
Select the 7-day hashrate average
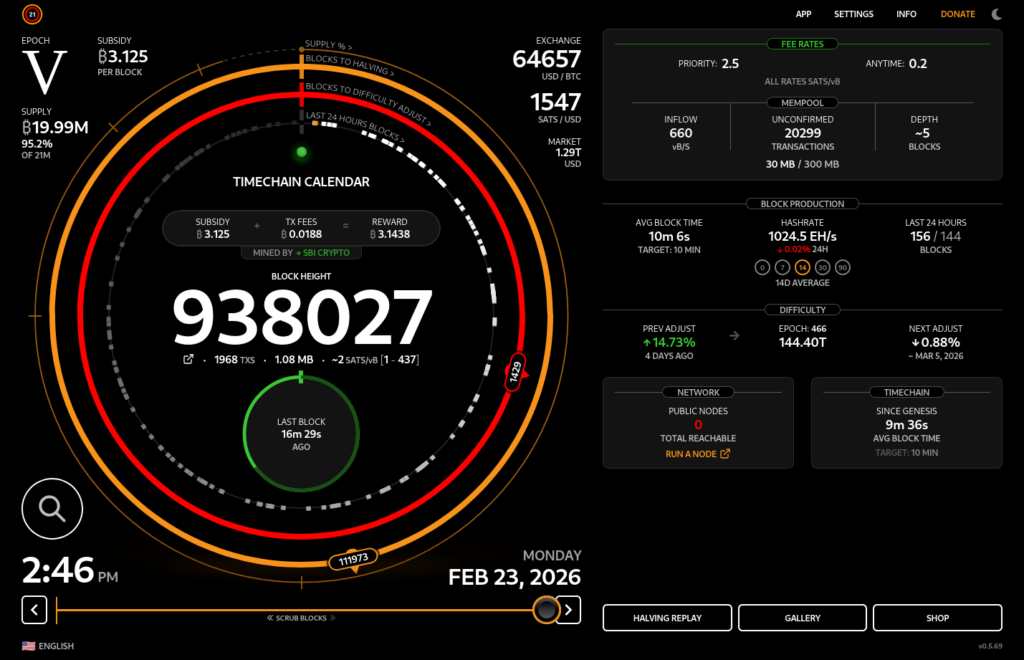[x=782, y=268]
